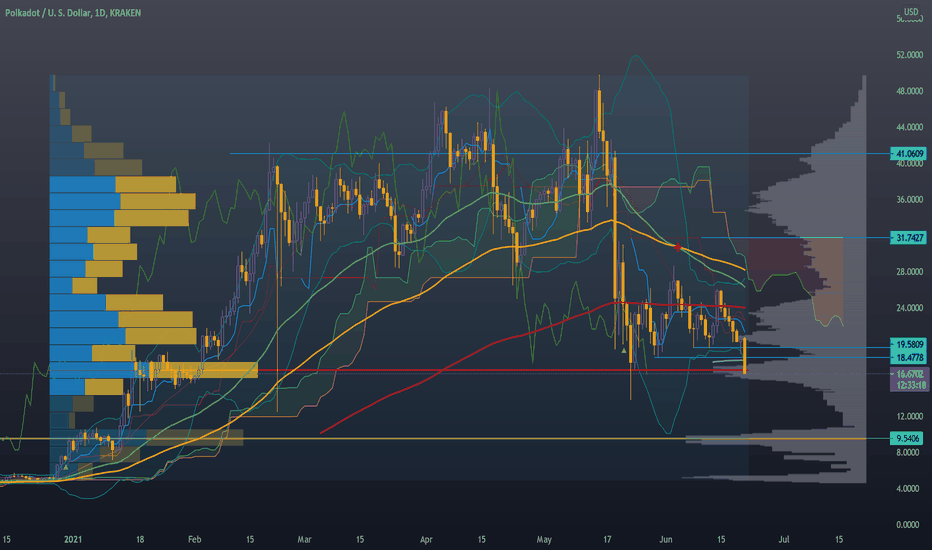The image size is (932, 550).
Task: Click the latest daily candle
Action: click(x=745, y=356)
